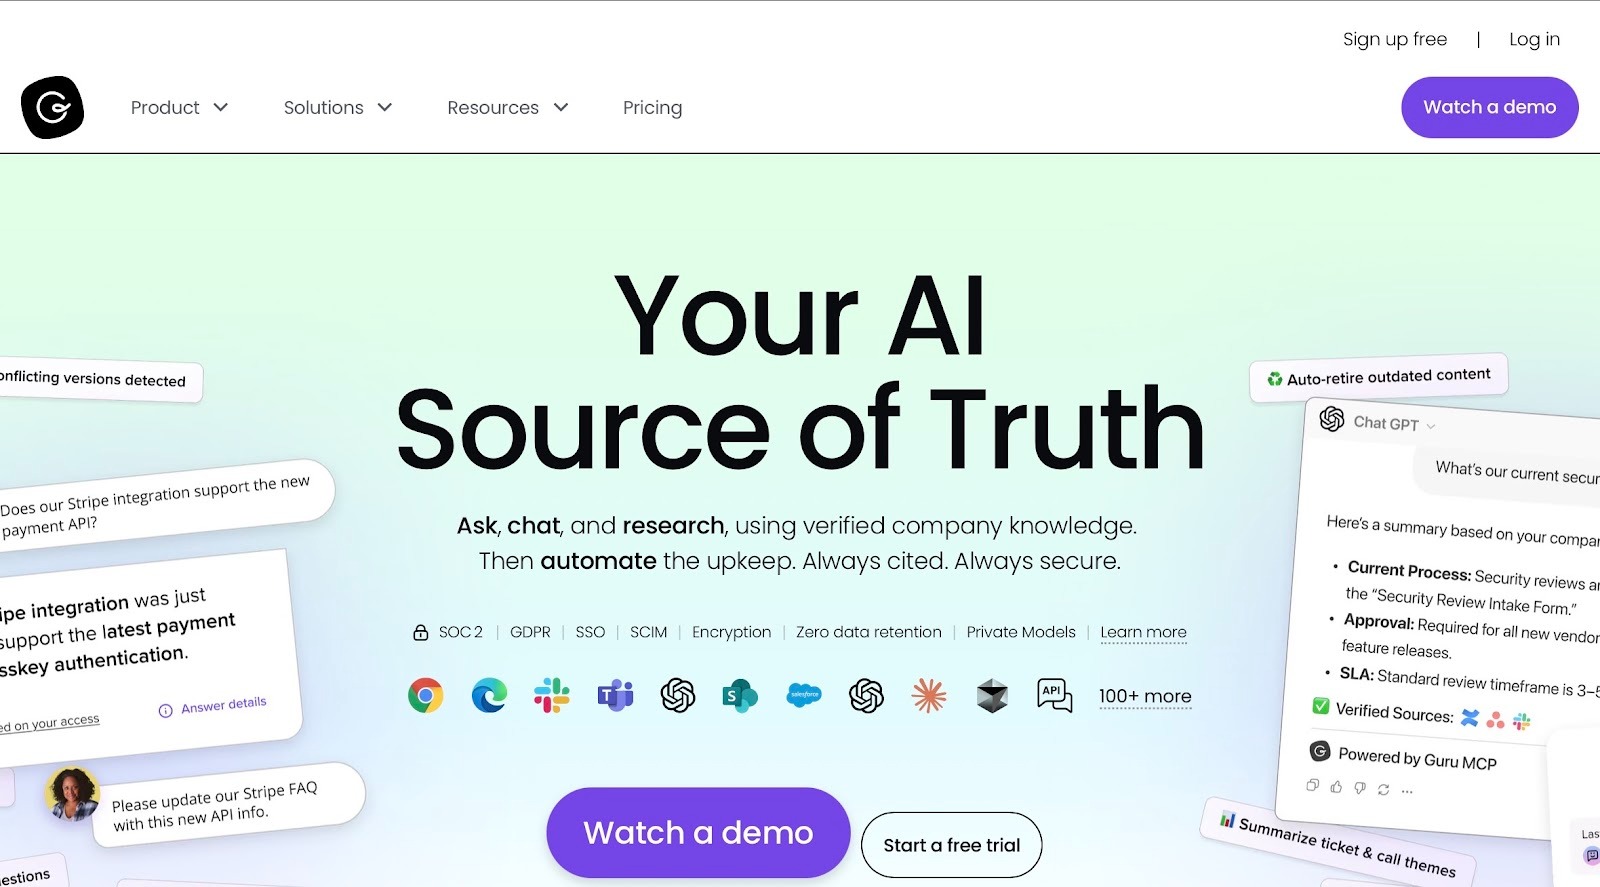This screenshot has width=1600, height=887.
Task: Expand the Product dropdown menu
Action: [179, 107]
